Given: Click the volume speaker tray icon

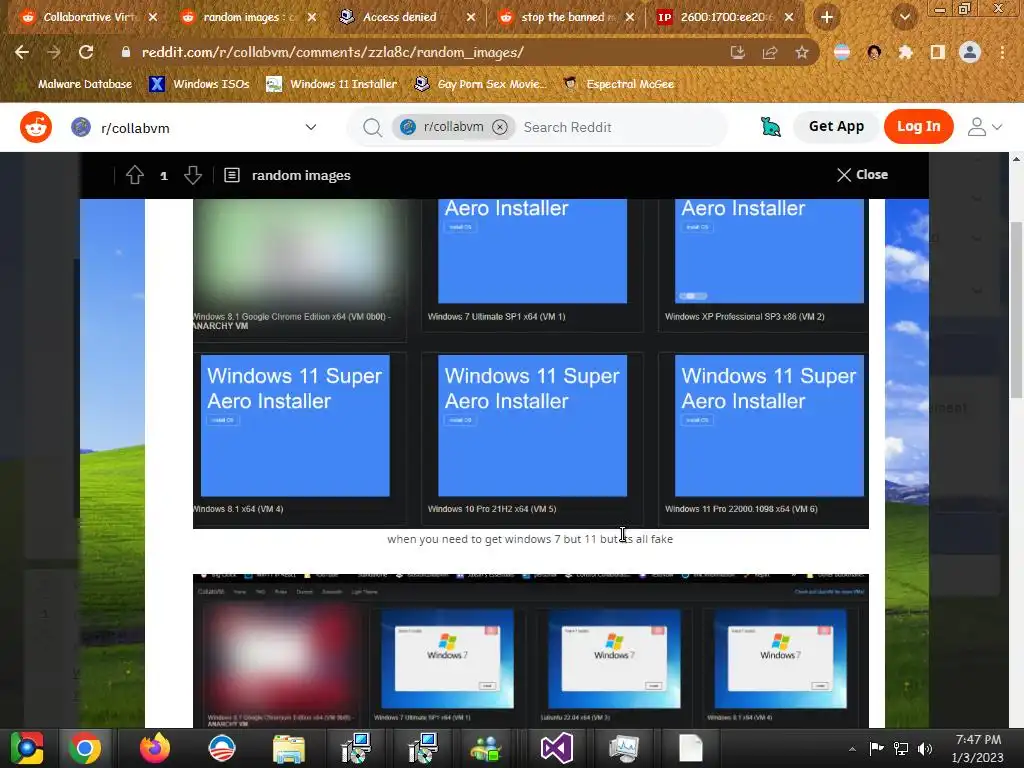Looking at the screenshot, I should coord(925,748).
